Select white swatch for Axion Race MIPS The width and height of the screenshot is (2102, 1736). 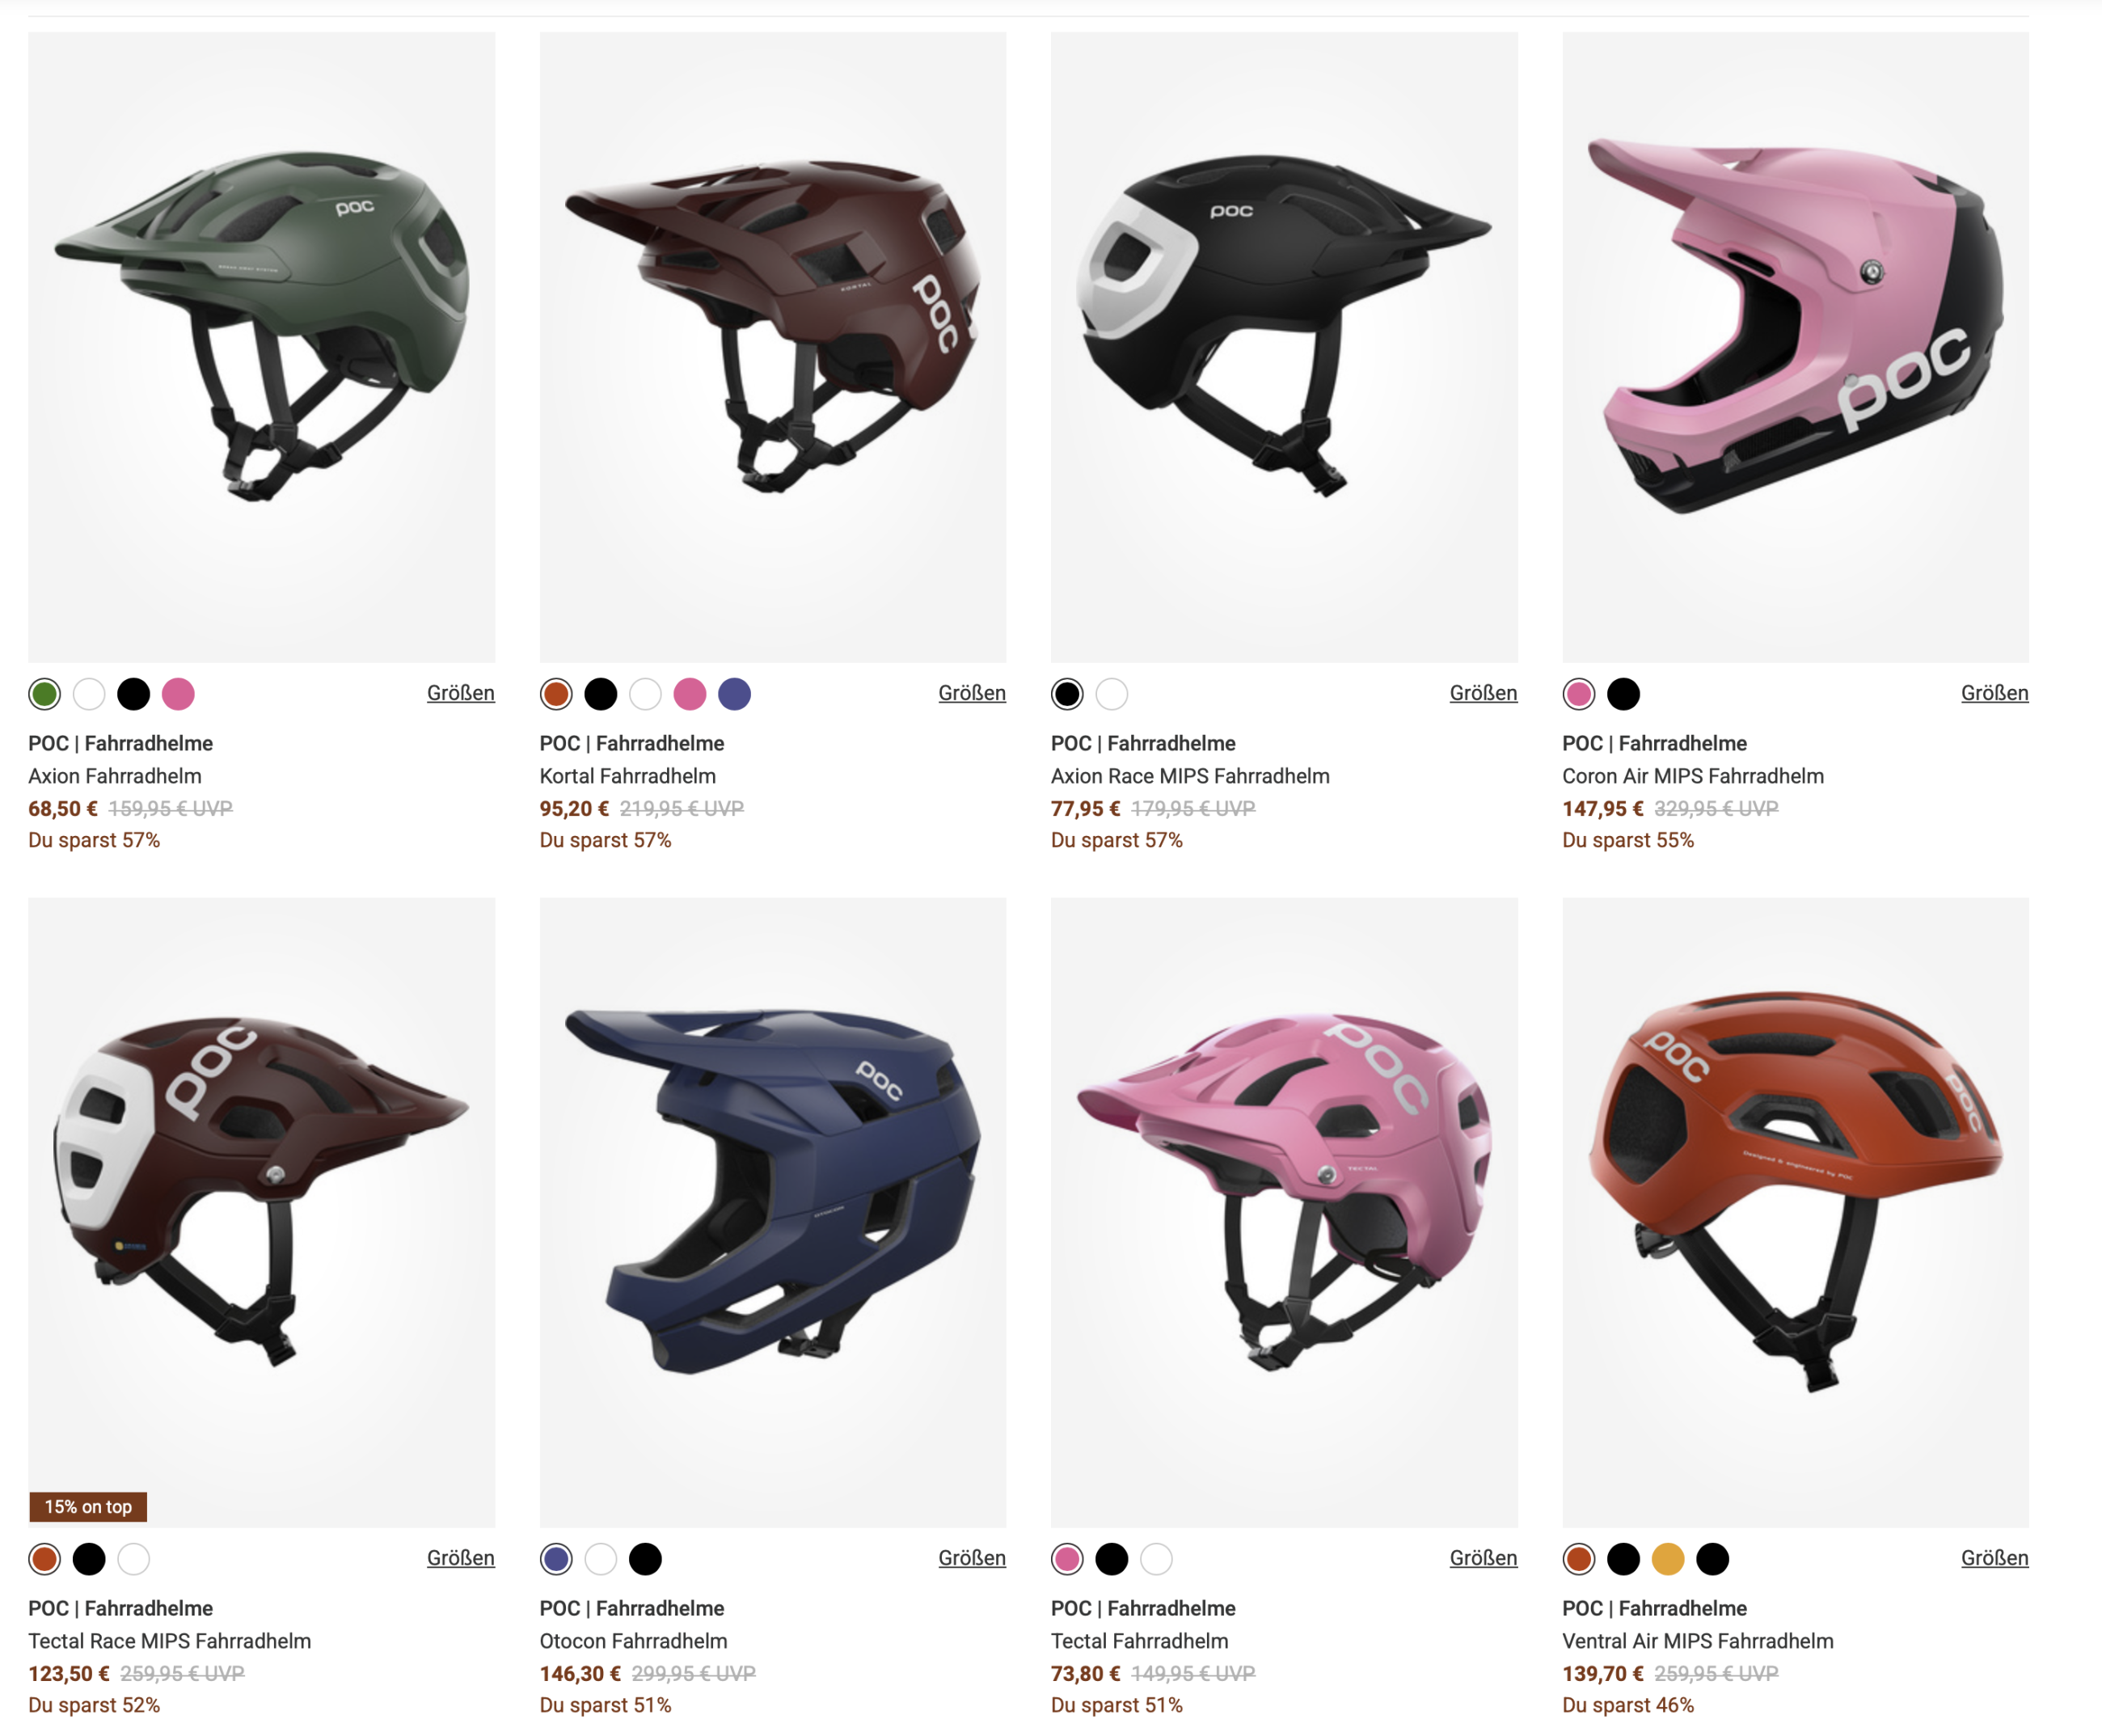click(1112, 694)
